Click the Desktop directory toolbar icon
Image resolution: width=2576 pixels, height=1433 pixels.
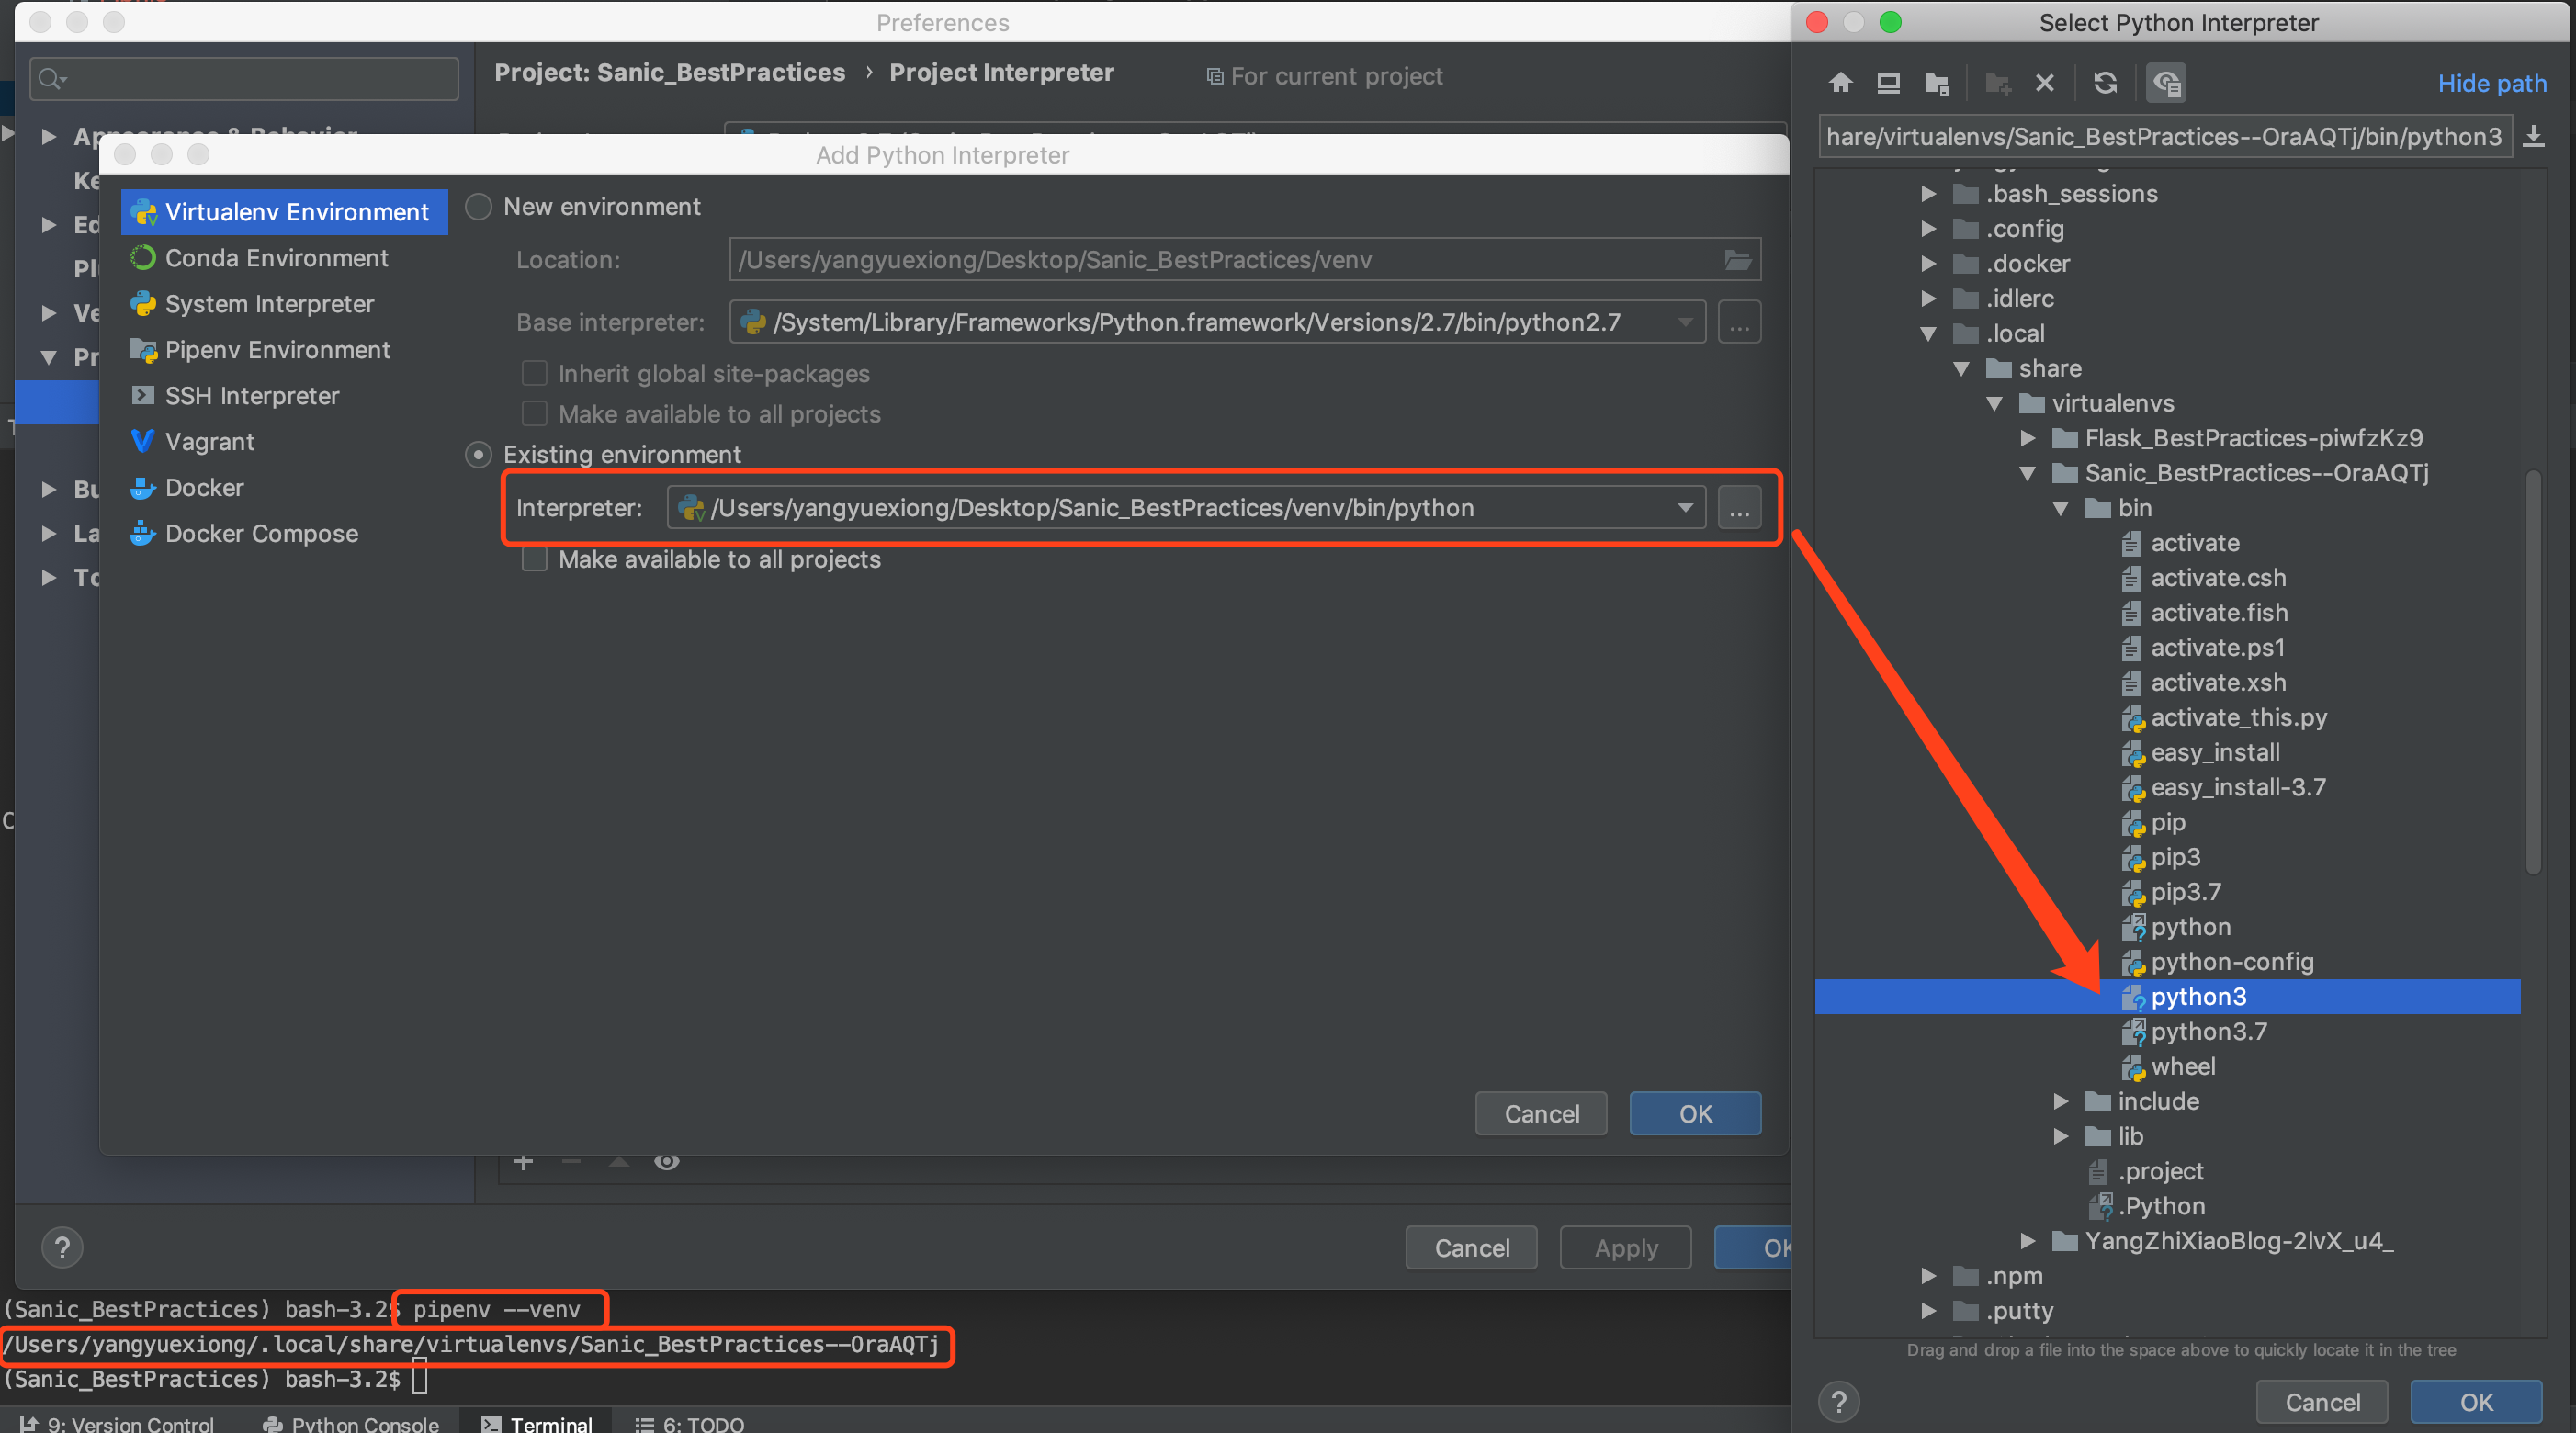[1888, 83]
